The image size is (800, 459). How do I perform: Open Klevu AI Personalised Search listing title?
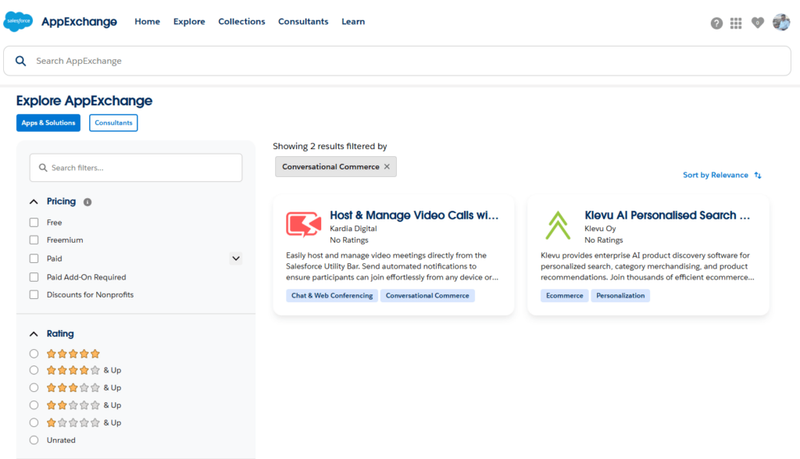point(667,215)
